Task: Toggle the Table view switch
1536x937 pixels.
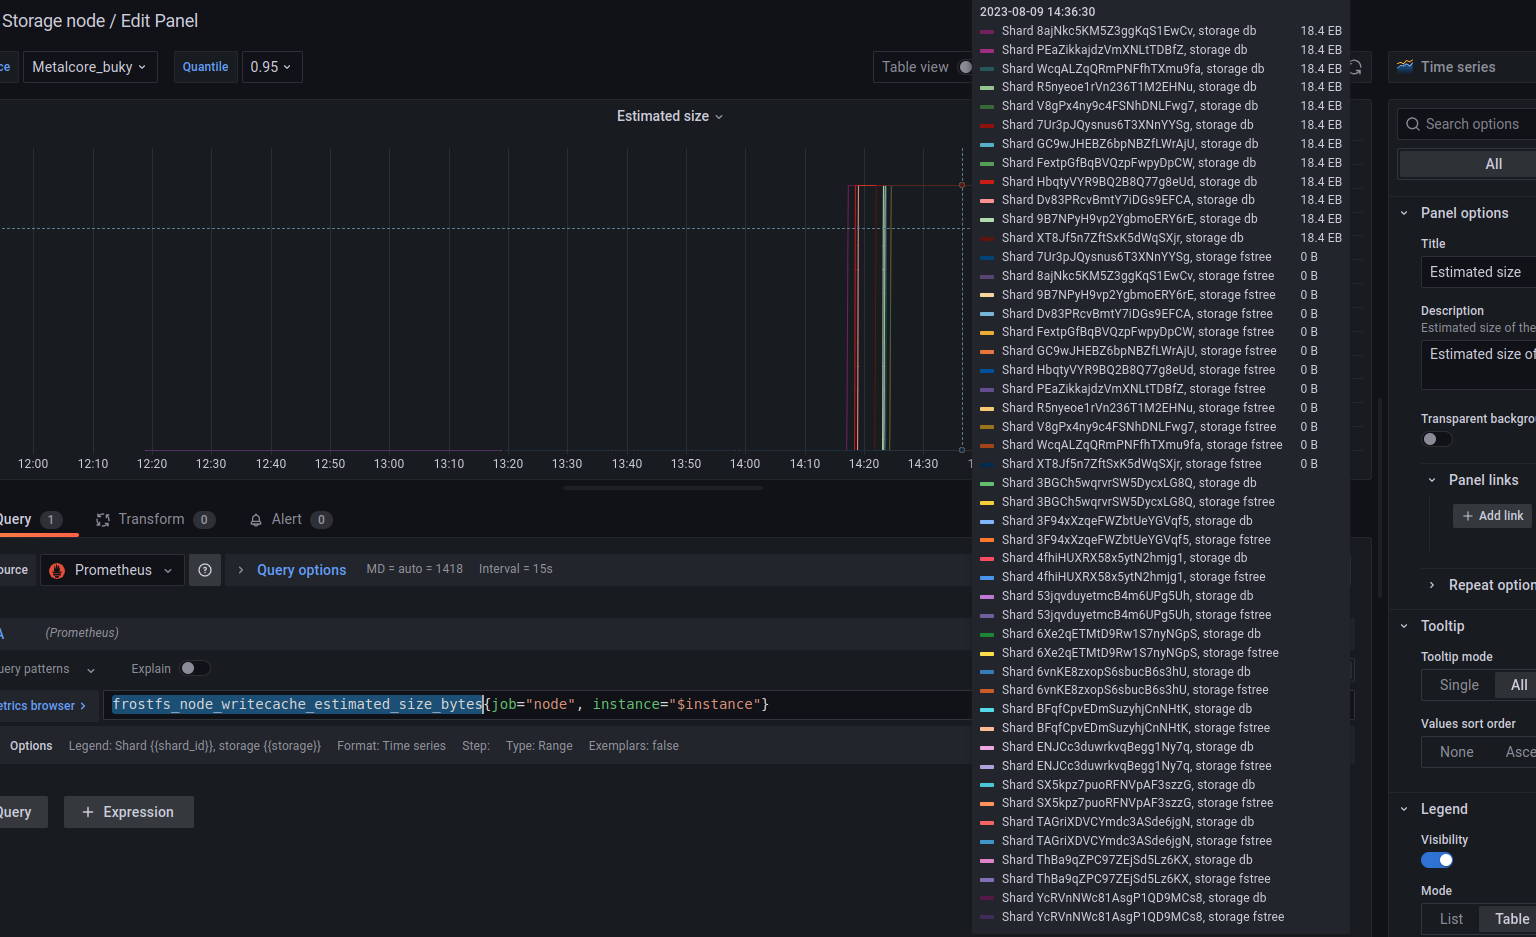Action: pos(966,67)
